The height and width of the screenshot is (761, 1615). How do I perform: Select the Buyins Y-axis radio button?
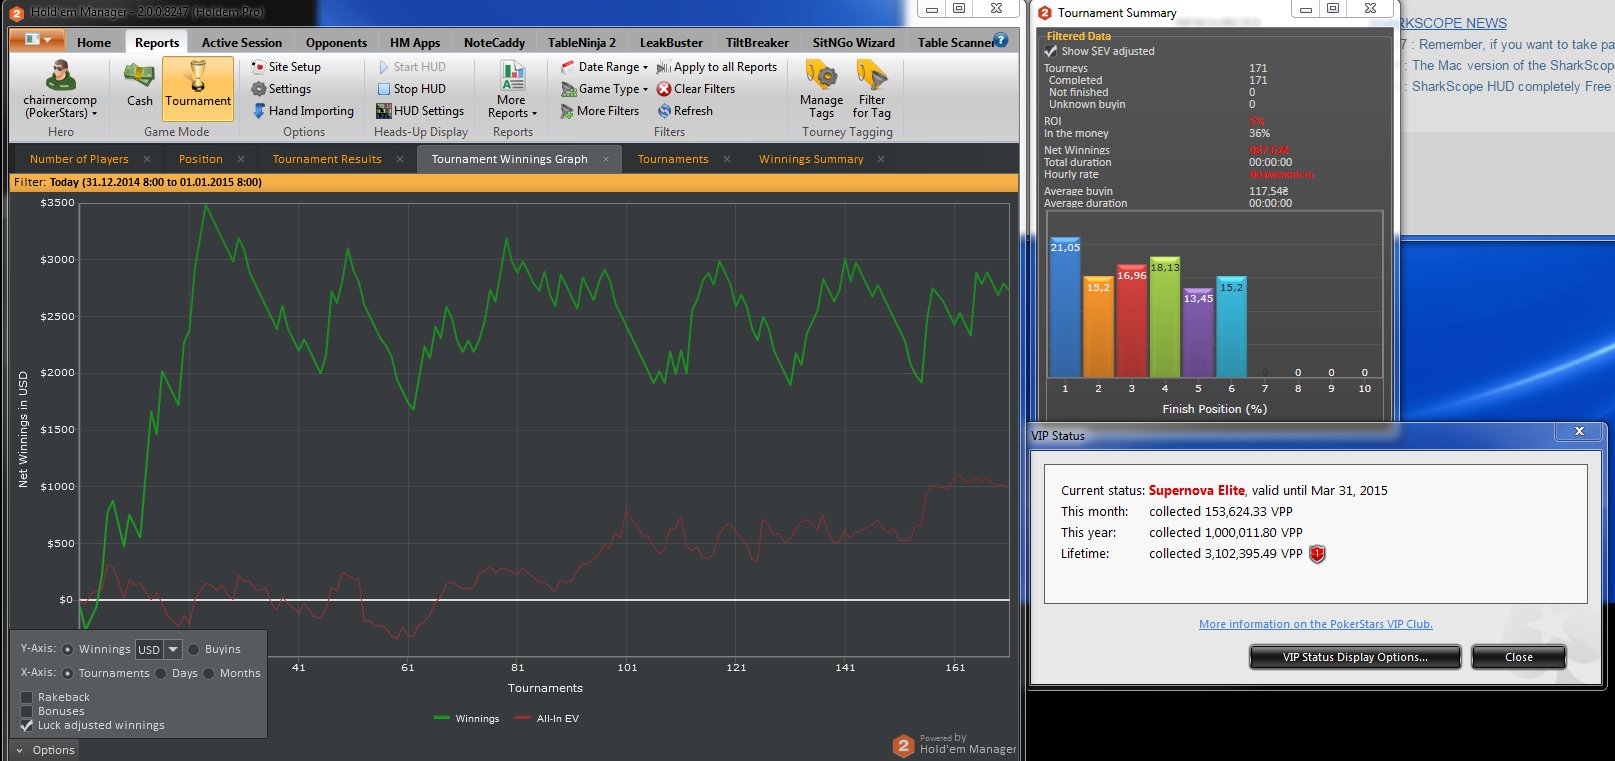pos(194,650)
